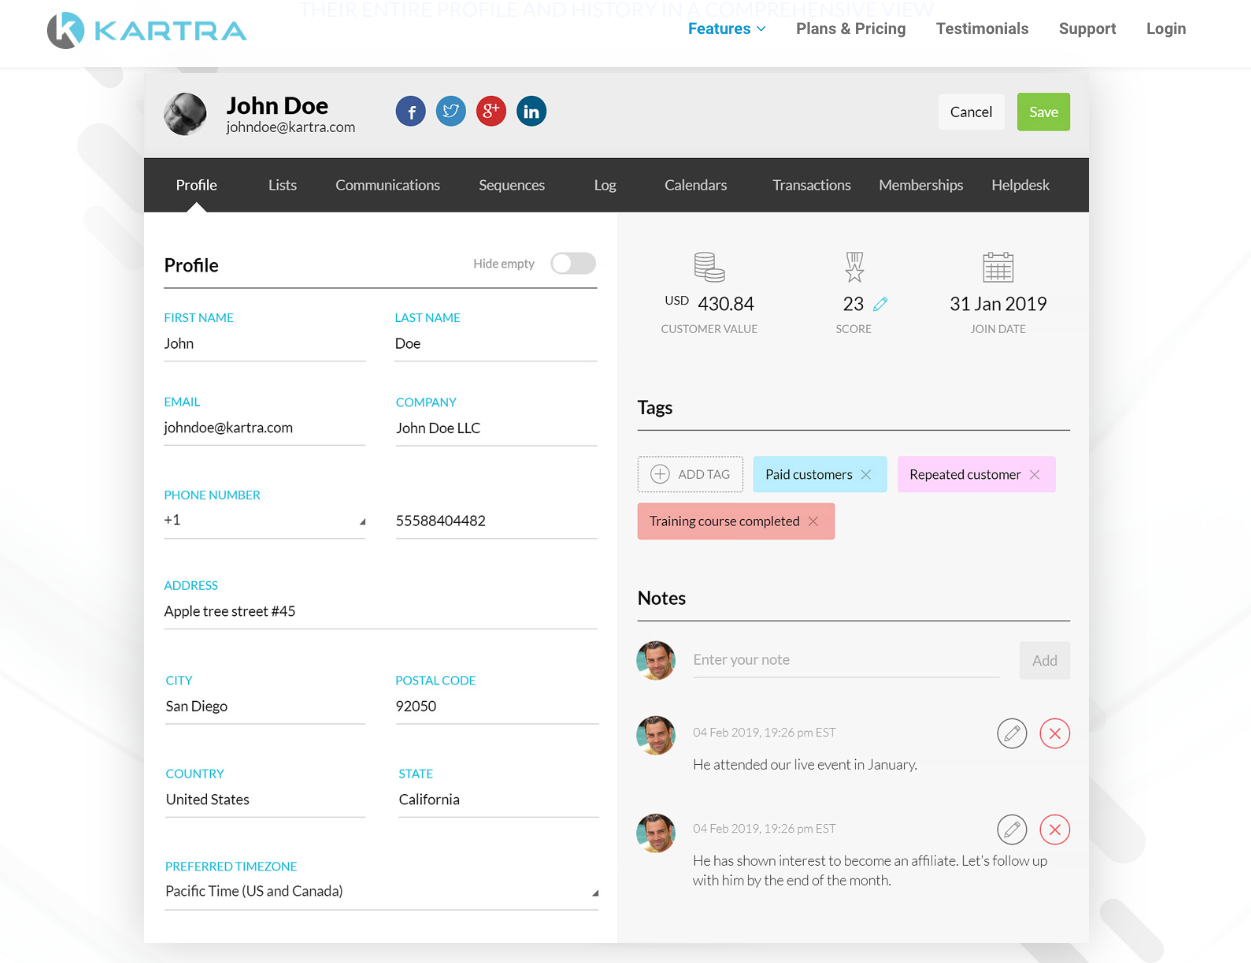Switch to the Memberships tab
This screenshot has width=1251, height=963.
pos(920,185)
